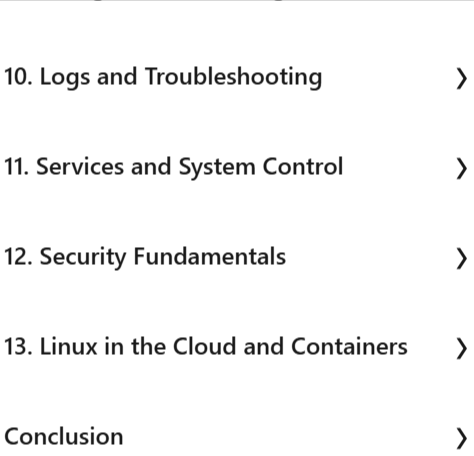
Task: Open chapter 13 Linux in the Cloud and Containers
Action: coord(206,347)
